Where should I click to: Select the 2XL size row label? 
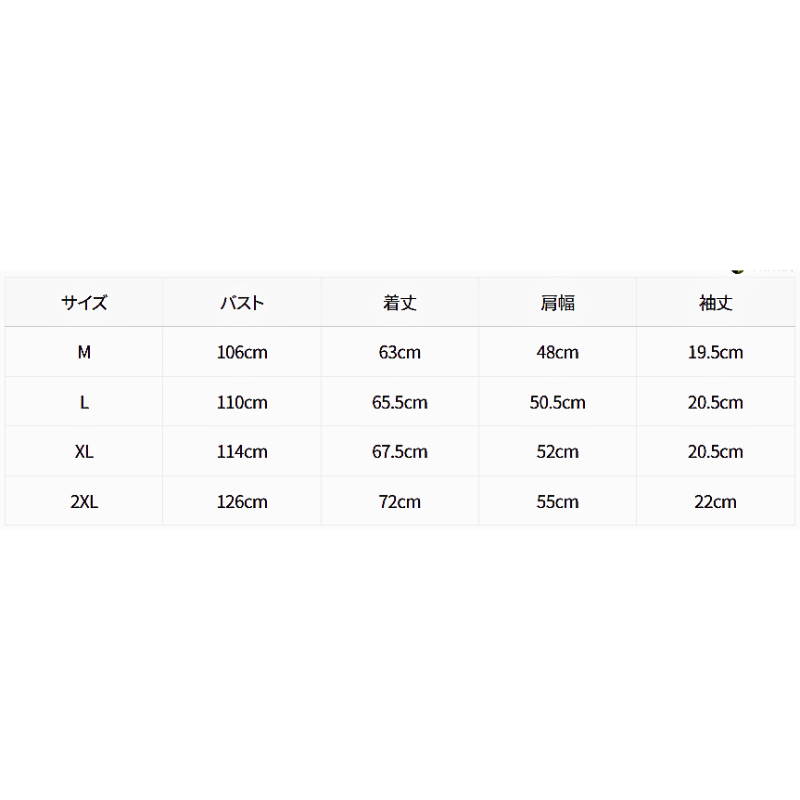click(x=84, y=502)
